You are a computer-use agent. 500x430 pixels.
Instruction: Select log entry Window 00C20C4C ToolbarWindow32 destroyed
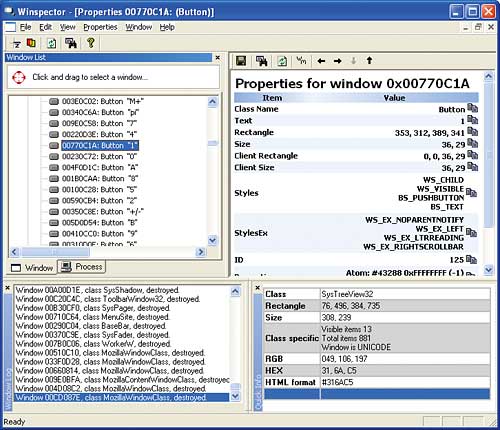click(x=108, y=299)
